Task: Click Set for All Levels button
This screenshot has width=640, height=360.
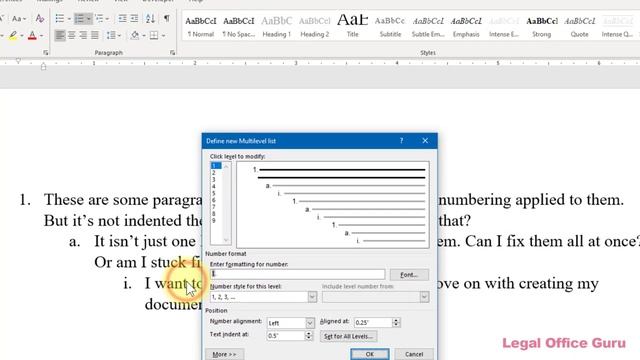Action: click(x=348, y=336)
